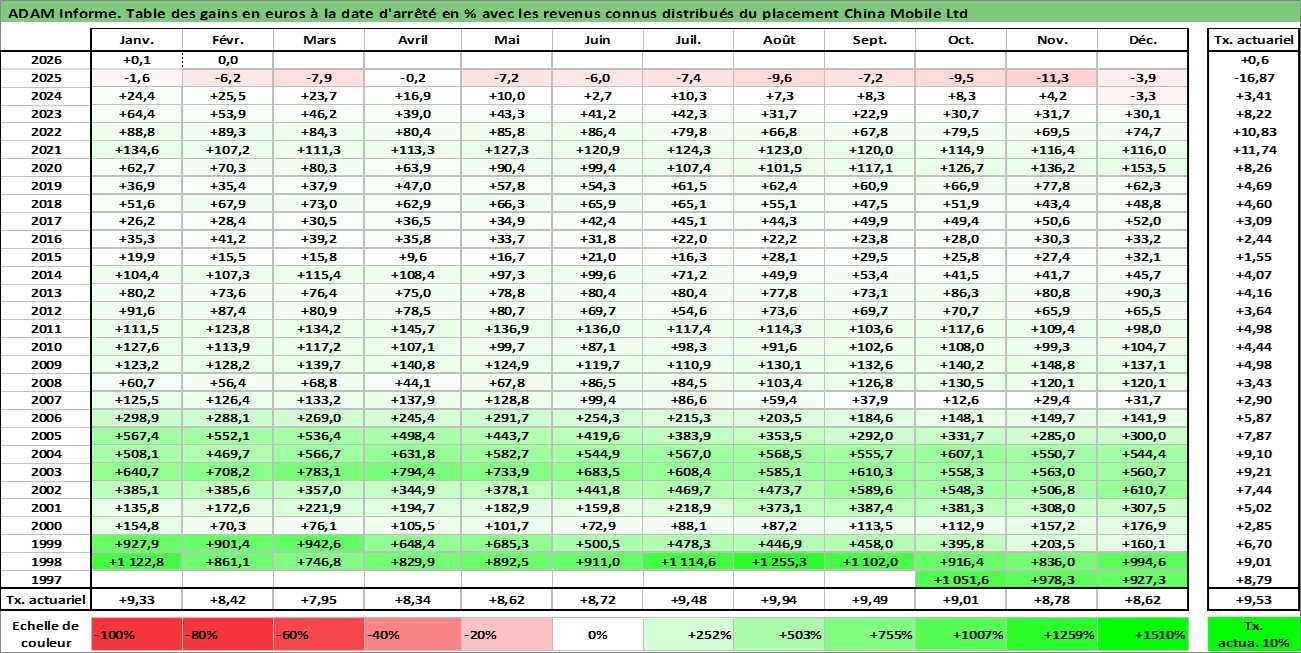Click the 'Tx. actuariel' bottom row label

click(x=45, y=600)
